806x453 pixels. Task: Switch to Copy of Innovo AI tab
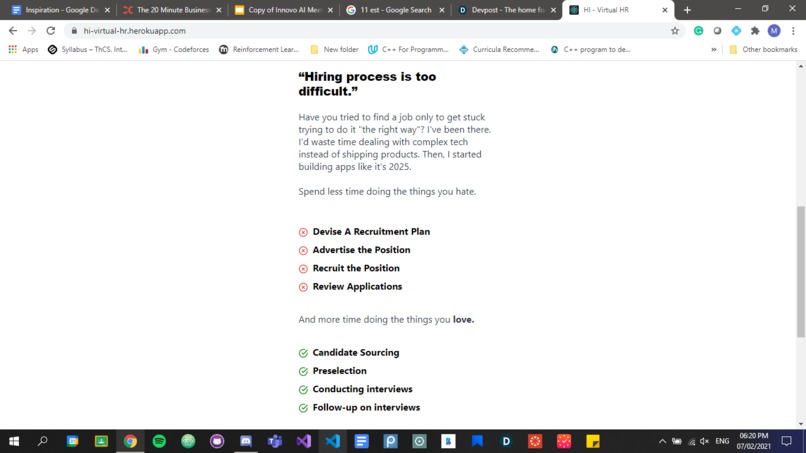[x=284, y=10]
